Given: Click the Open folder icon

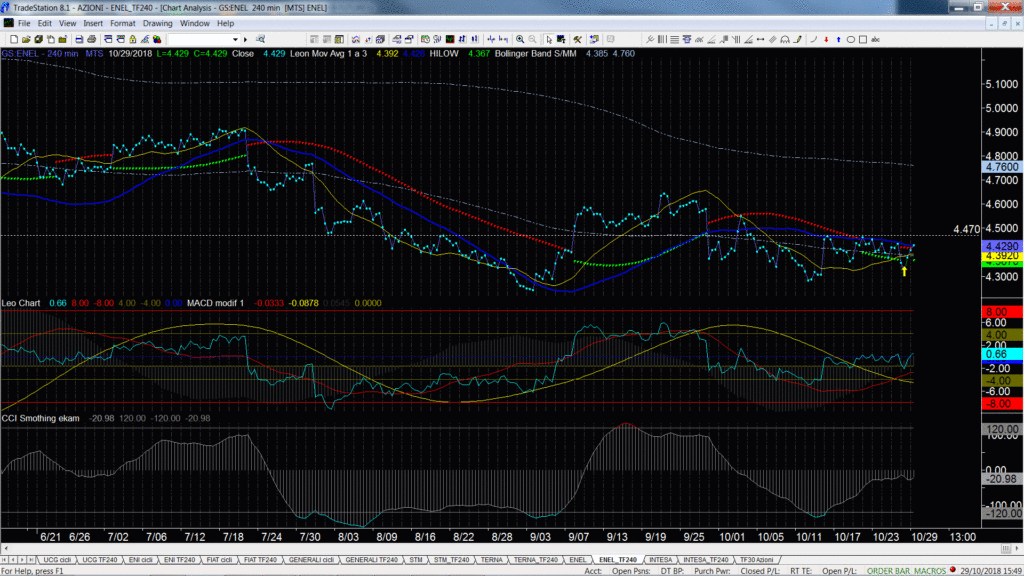Looking at the screenshot, I should [x=26, y=40].
